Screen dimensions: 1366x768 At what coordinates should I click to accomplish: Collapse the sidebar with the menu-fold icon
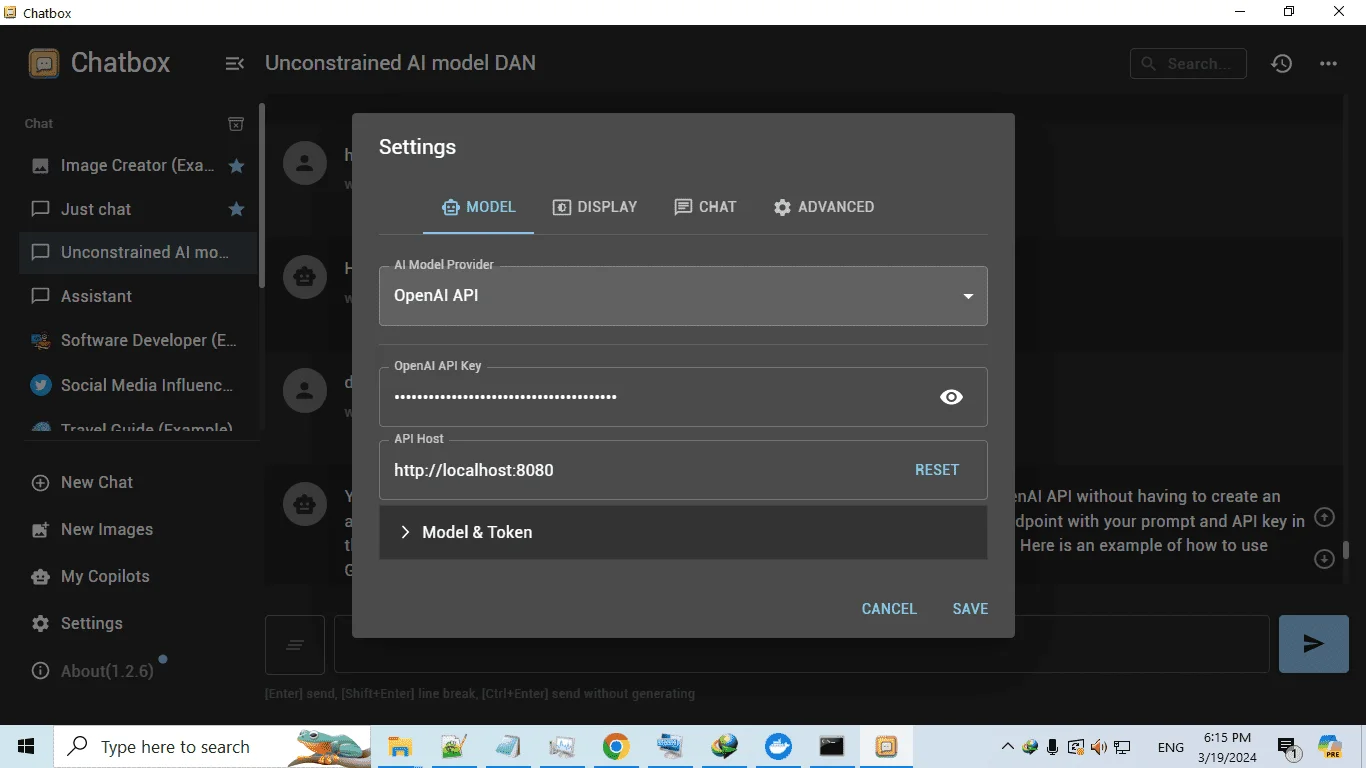(235, 63)
